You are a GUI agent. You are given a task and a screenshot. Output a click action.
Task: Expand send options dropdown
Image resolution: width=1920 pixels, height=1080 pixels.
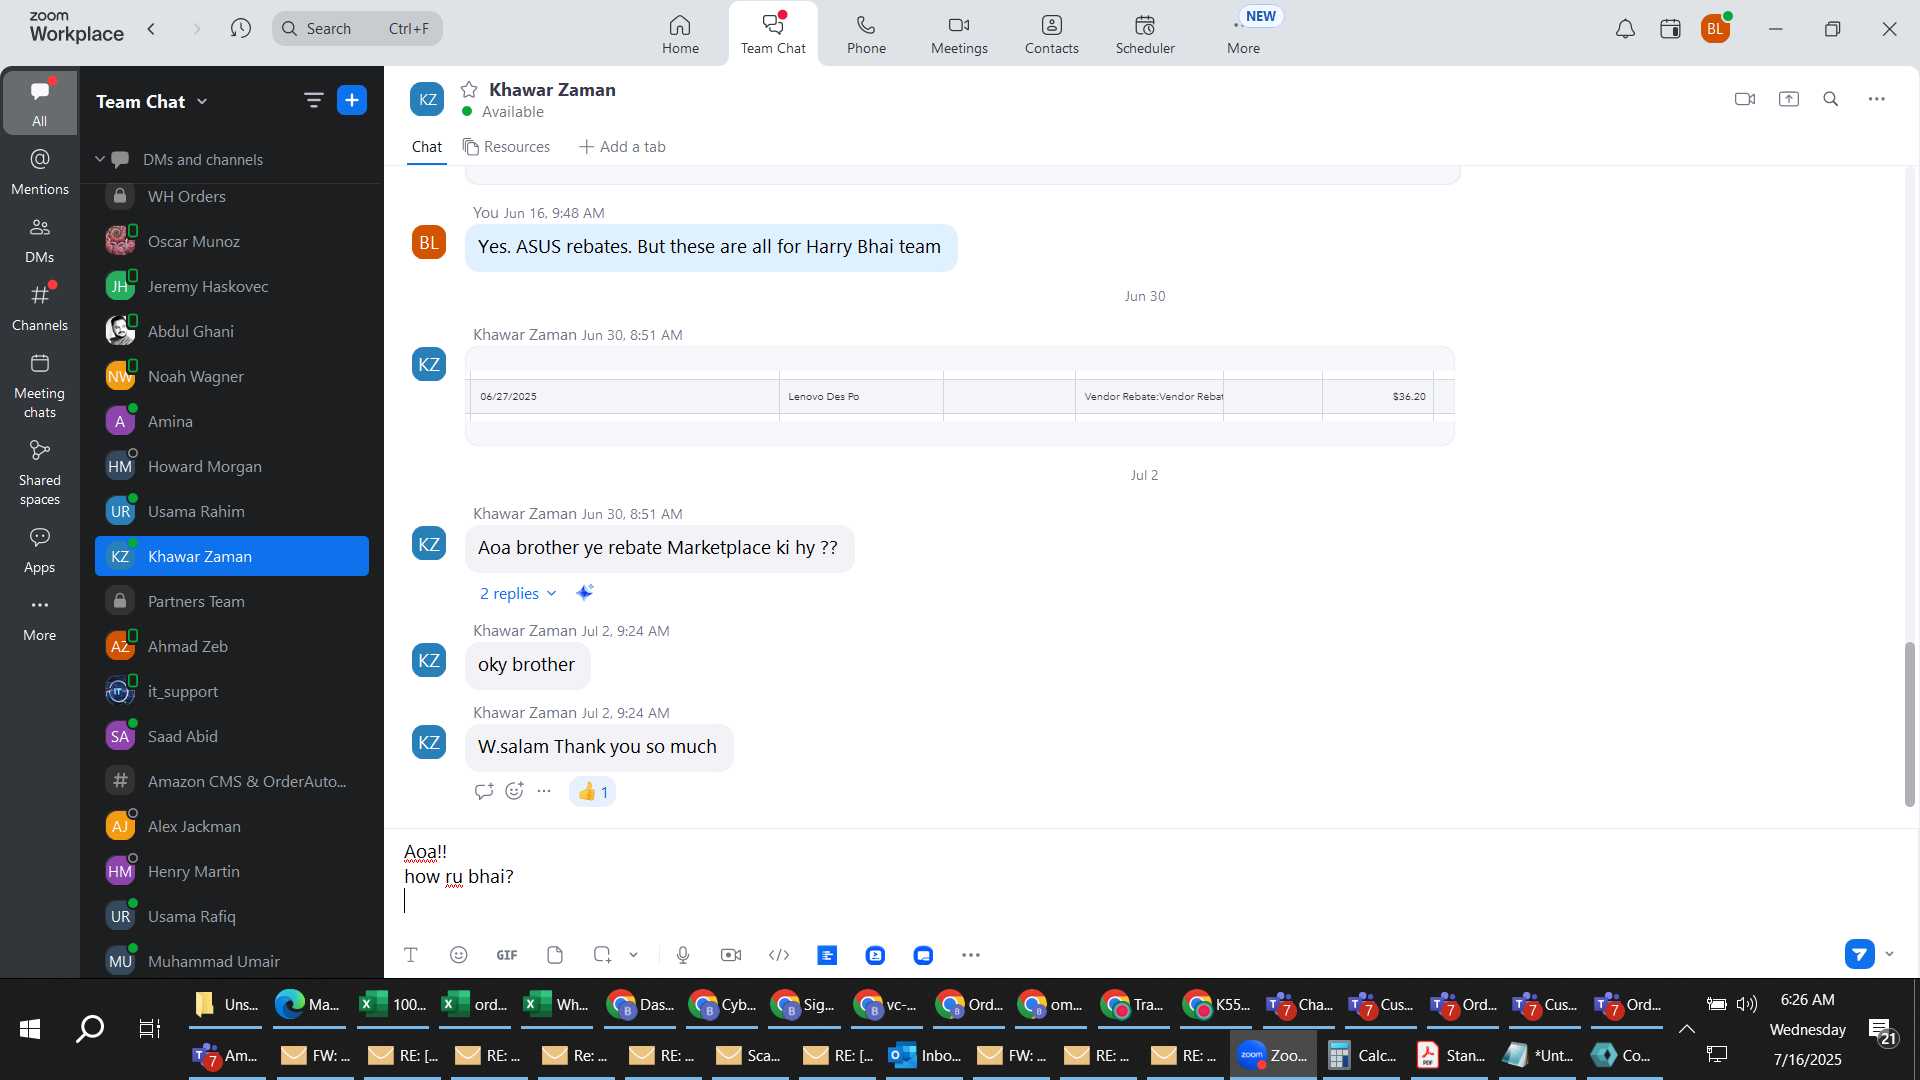click(x=1889, y=954)
